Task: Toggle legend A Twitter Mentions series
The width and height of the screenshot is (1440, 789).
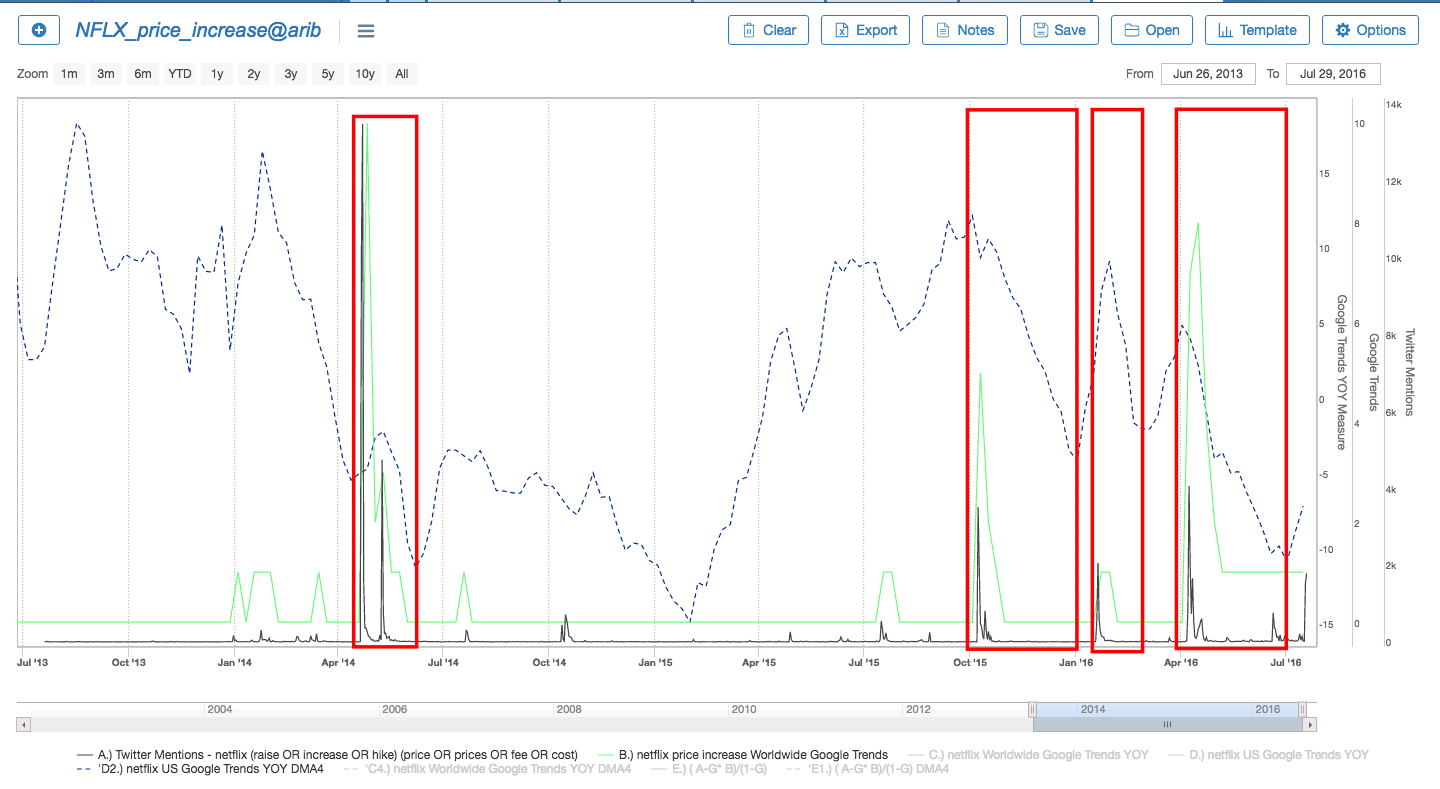Action: coord(327,755)
